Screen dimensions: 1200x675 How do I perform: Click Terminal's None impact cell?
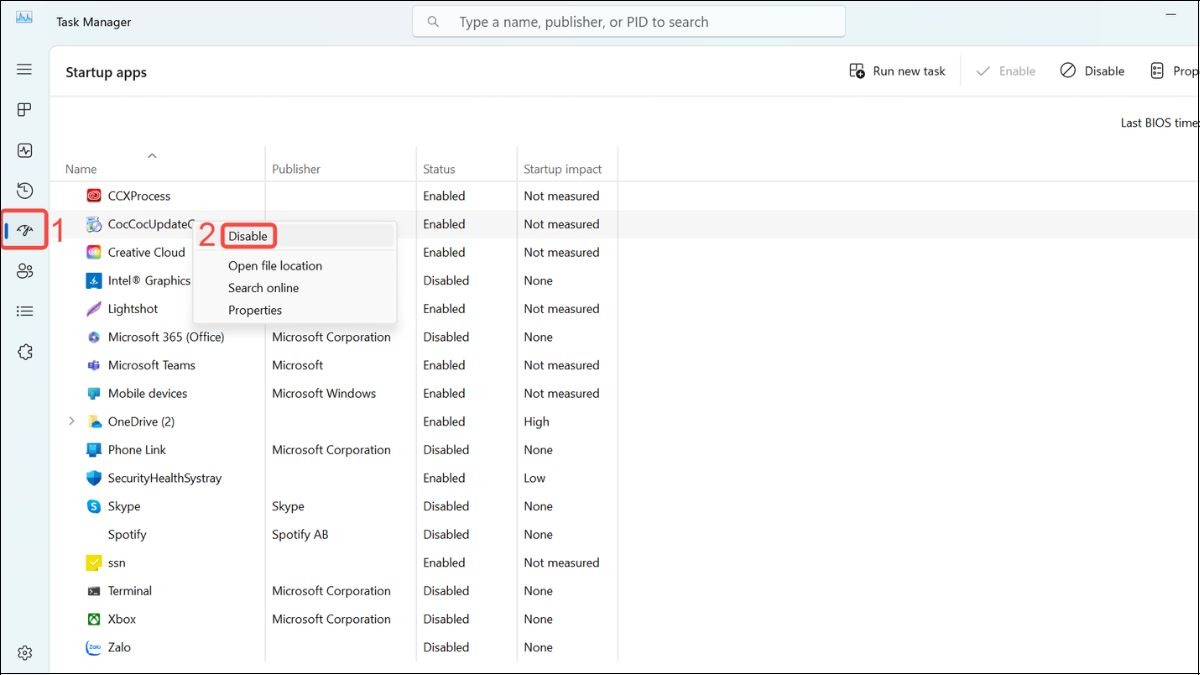click(538, 591)
